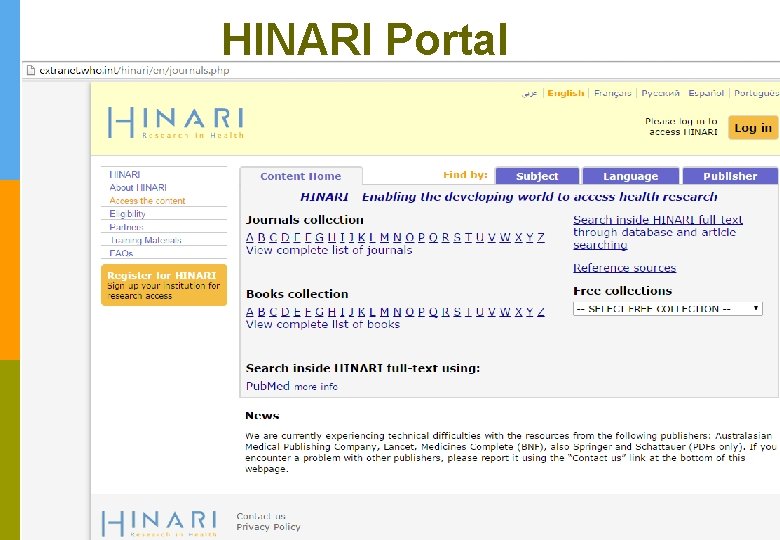Open books starting with letter W
This screenshot has width=780, height=540.
pyautogui.click(x=505, y=312)
